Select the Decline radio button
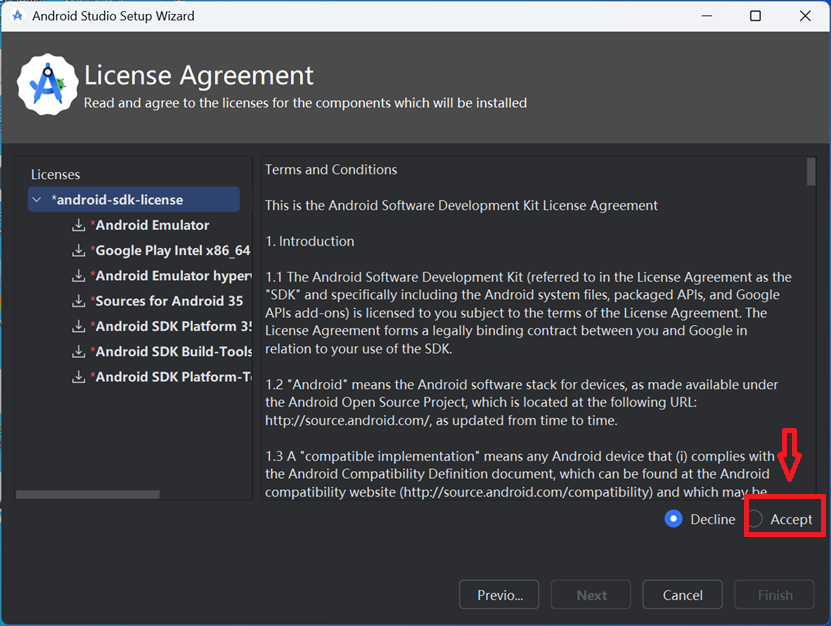Image resolution: width=831 pixels, height=626 pixels. click(673, 519)
